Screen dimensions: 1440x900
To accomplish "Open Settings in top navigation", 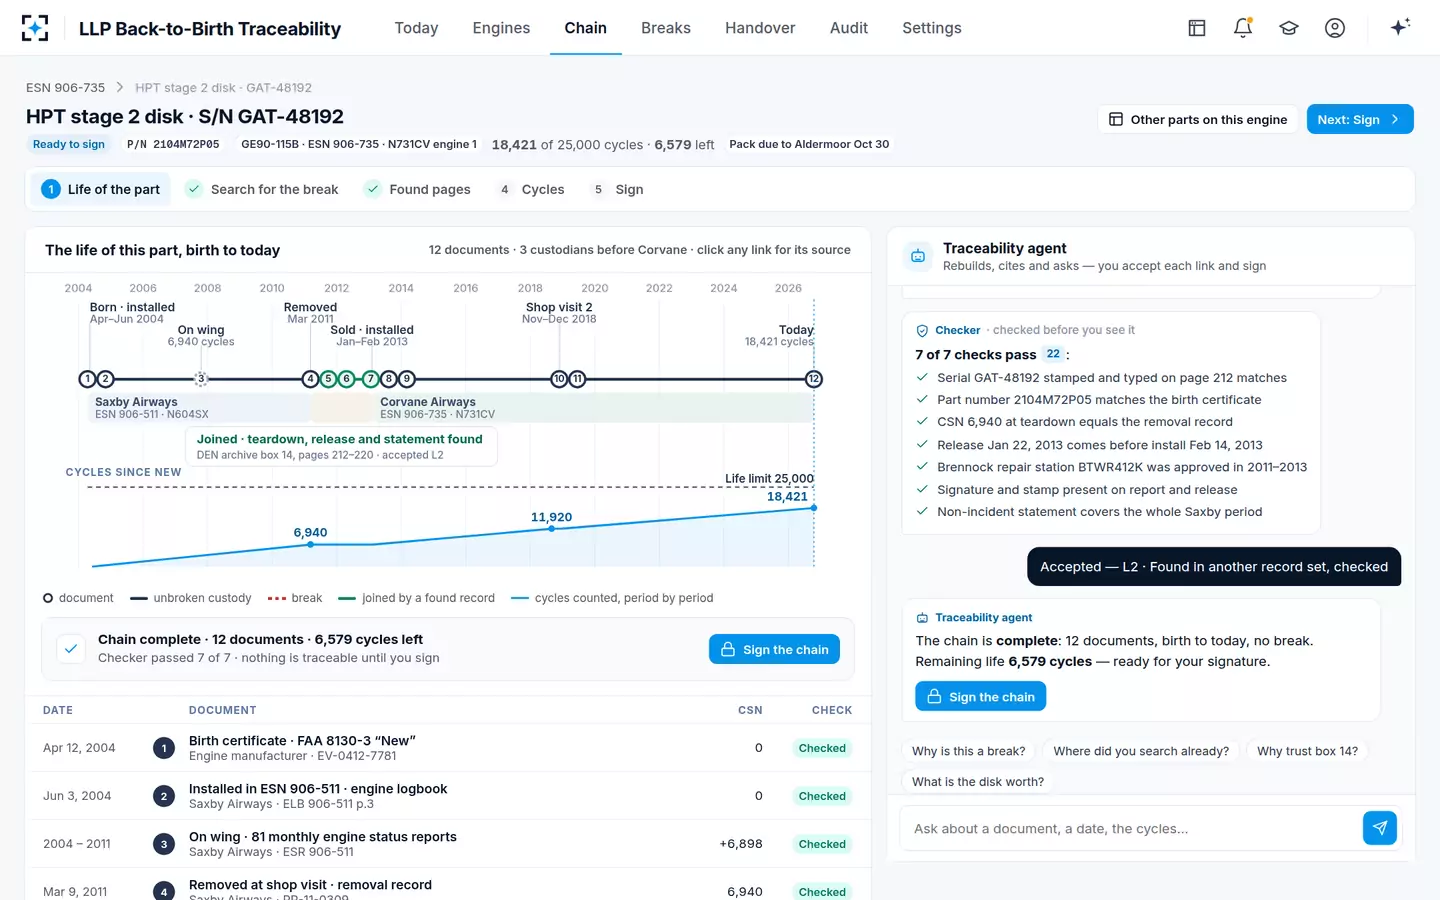I will 932,28.
